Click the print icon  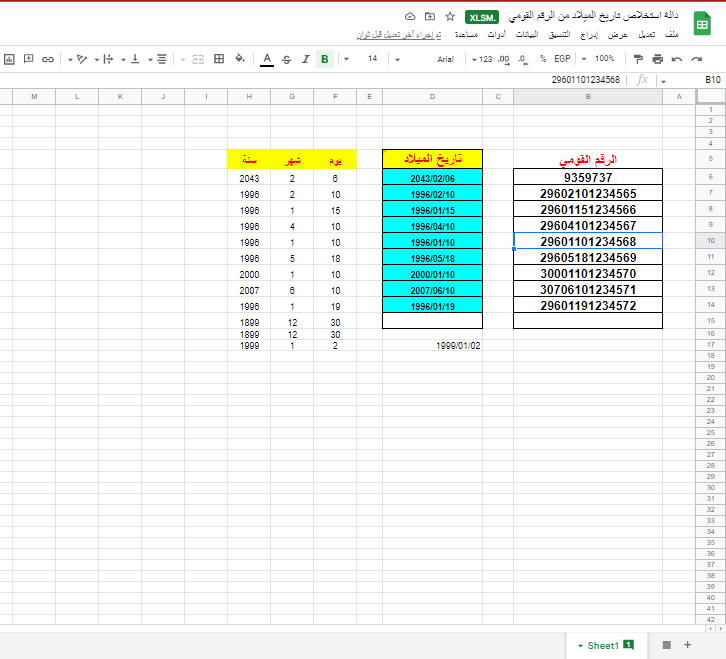tap(657, 59)
